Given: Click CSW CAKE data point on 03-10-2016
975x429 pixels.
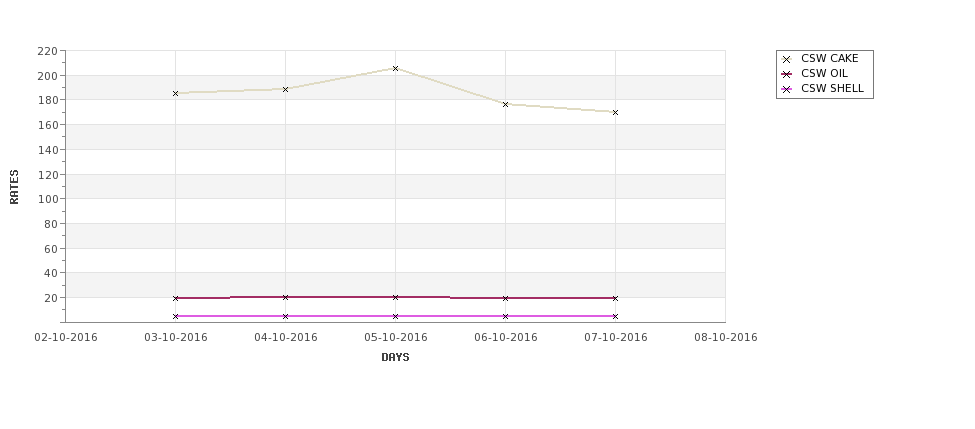Looking at the screenshot, I should click(x=175, y=93).
